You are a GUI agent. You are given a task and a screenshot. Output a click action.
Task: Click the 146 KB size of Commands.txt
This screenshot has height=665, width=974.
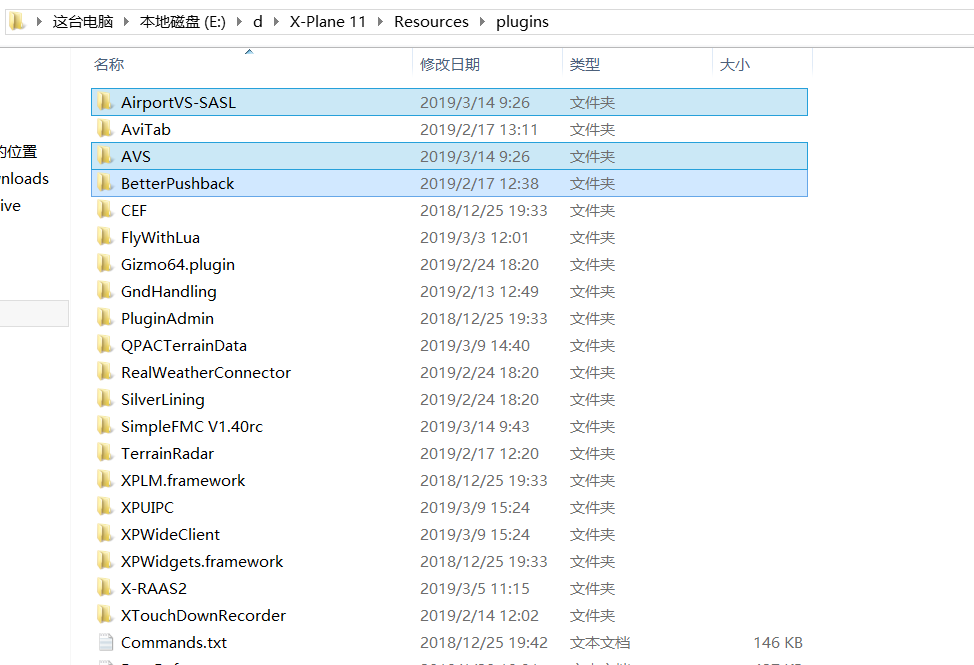(x=778, y=642)
